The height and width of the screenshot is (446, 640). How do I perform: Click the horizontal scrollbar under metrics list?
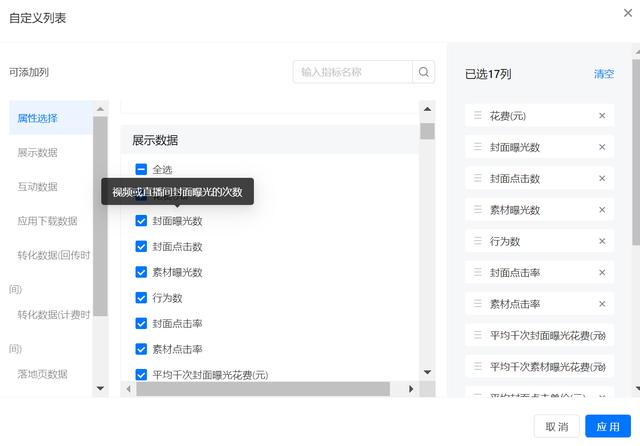(x=262, y=389)
